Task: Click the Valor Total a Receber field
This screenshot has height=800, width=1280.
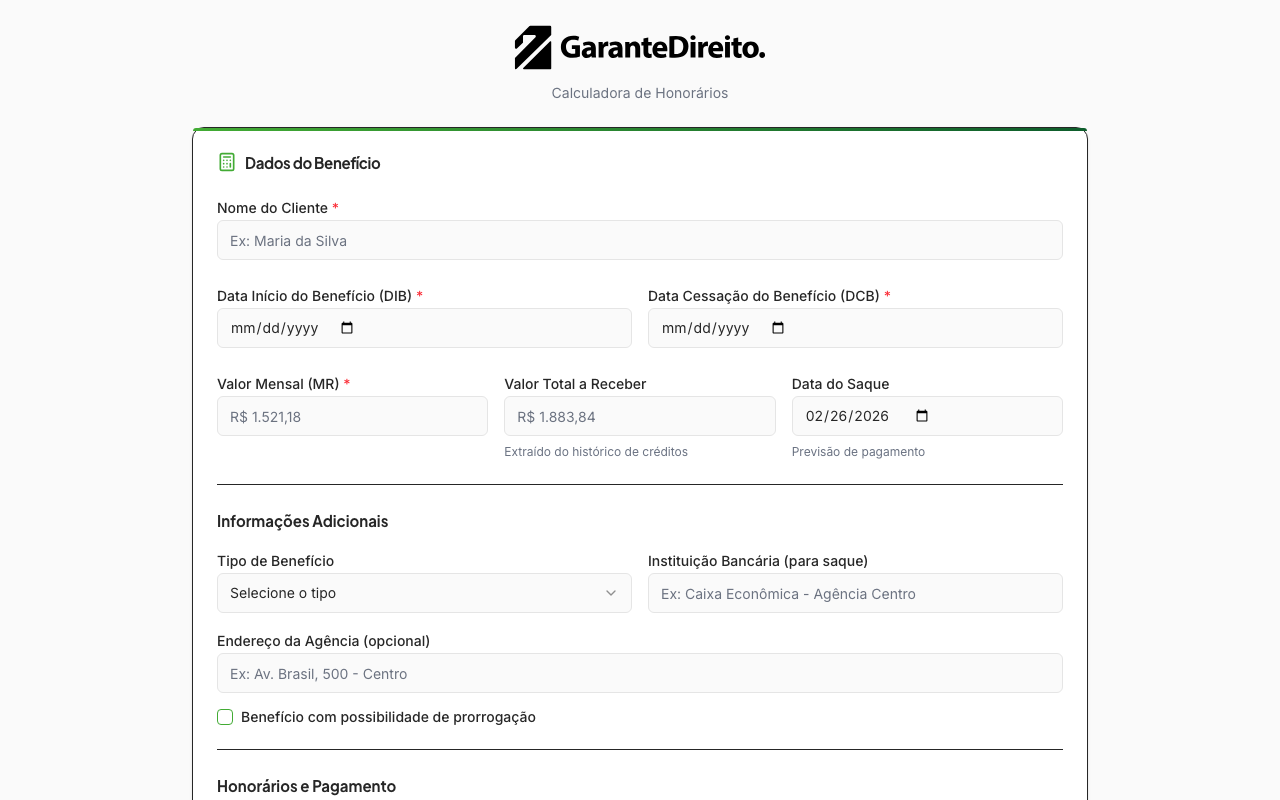Action: click(640, 416)
